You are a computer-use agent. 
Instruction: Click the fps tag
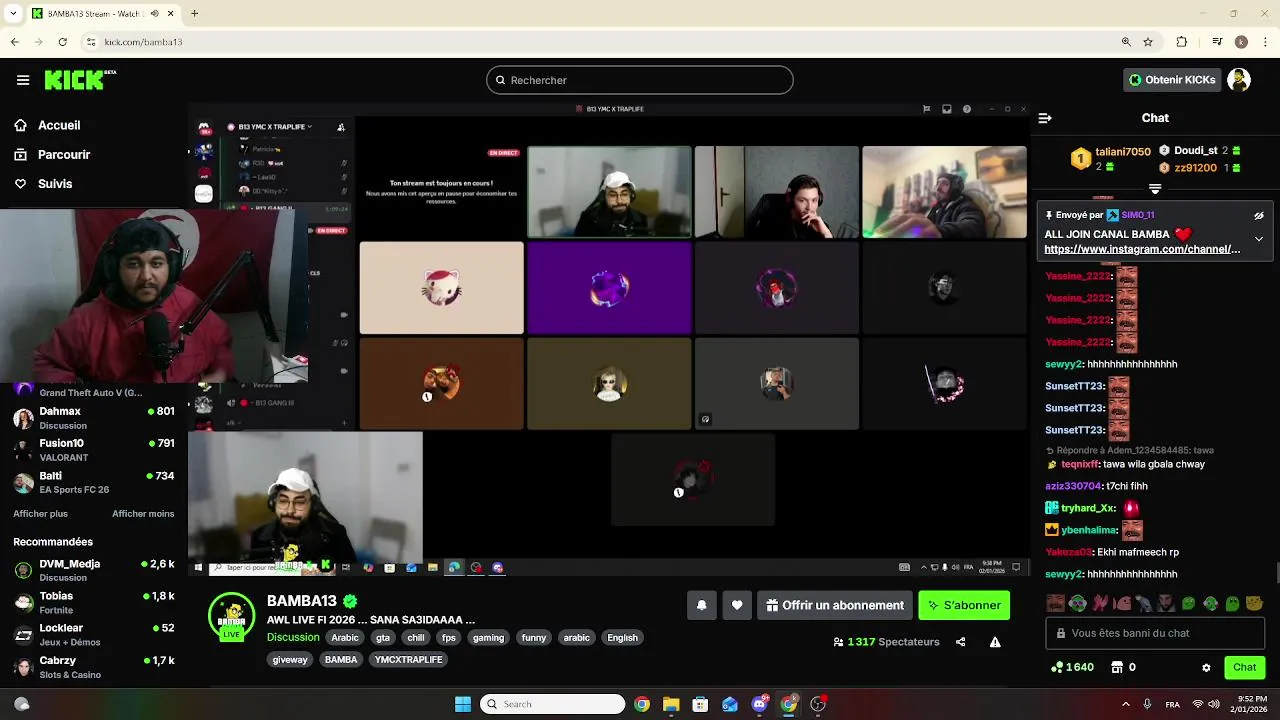449,638
